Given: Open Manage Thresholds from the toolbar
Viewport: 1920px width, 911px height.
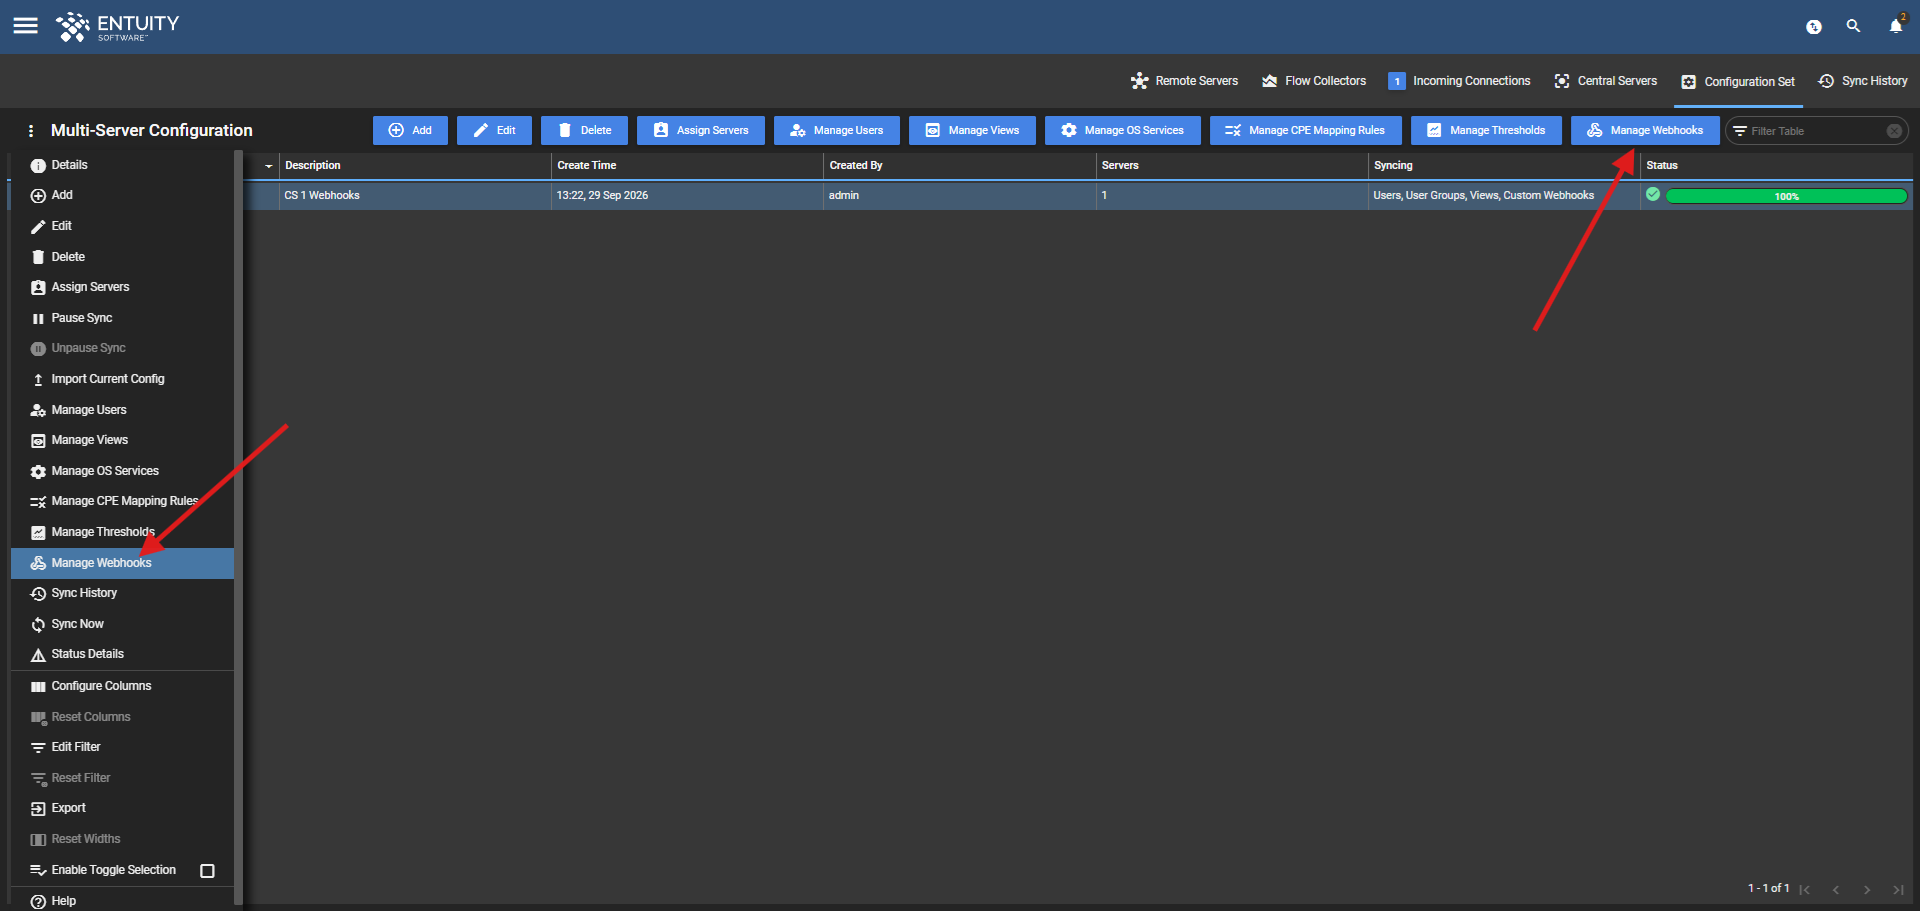Looking at the screenshot, I should 1486,131.
